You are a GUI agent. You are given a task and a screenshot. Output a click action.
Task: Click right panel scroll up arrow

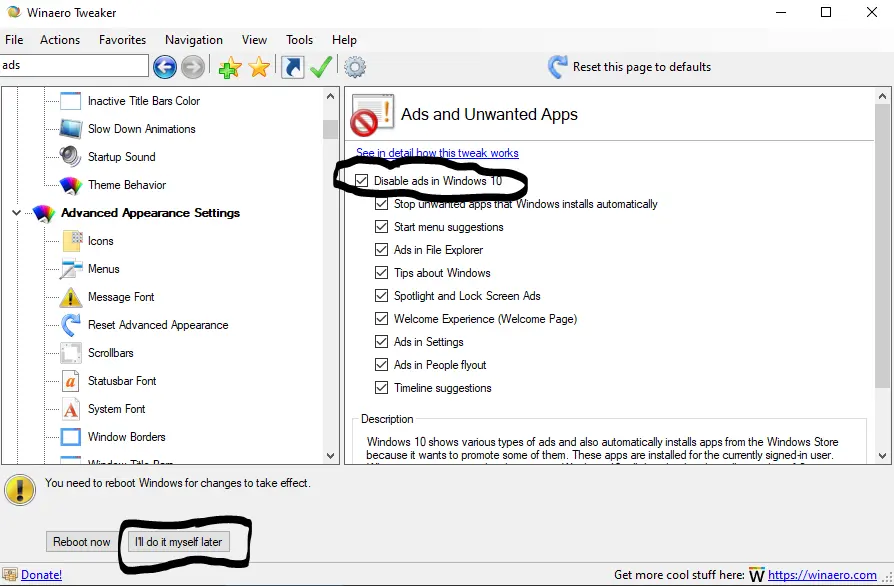click(883, 96)
